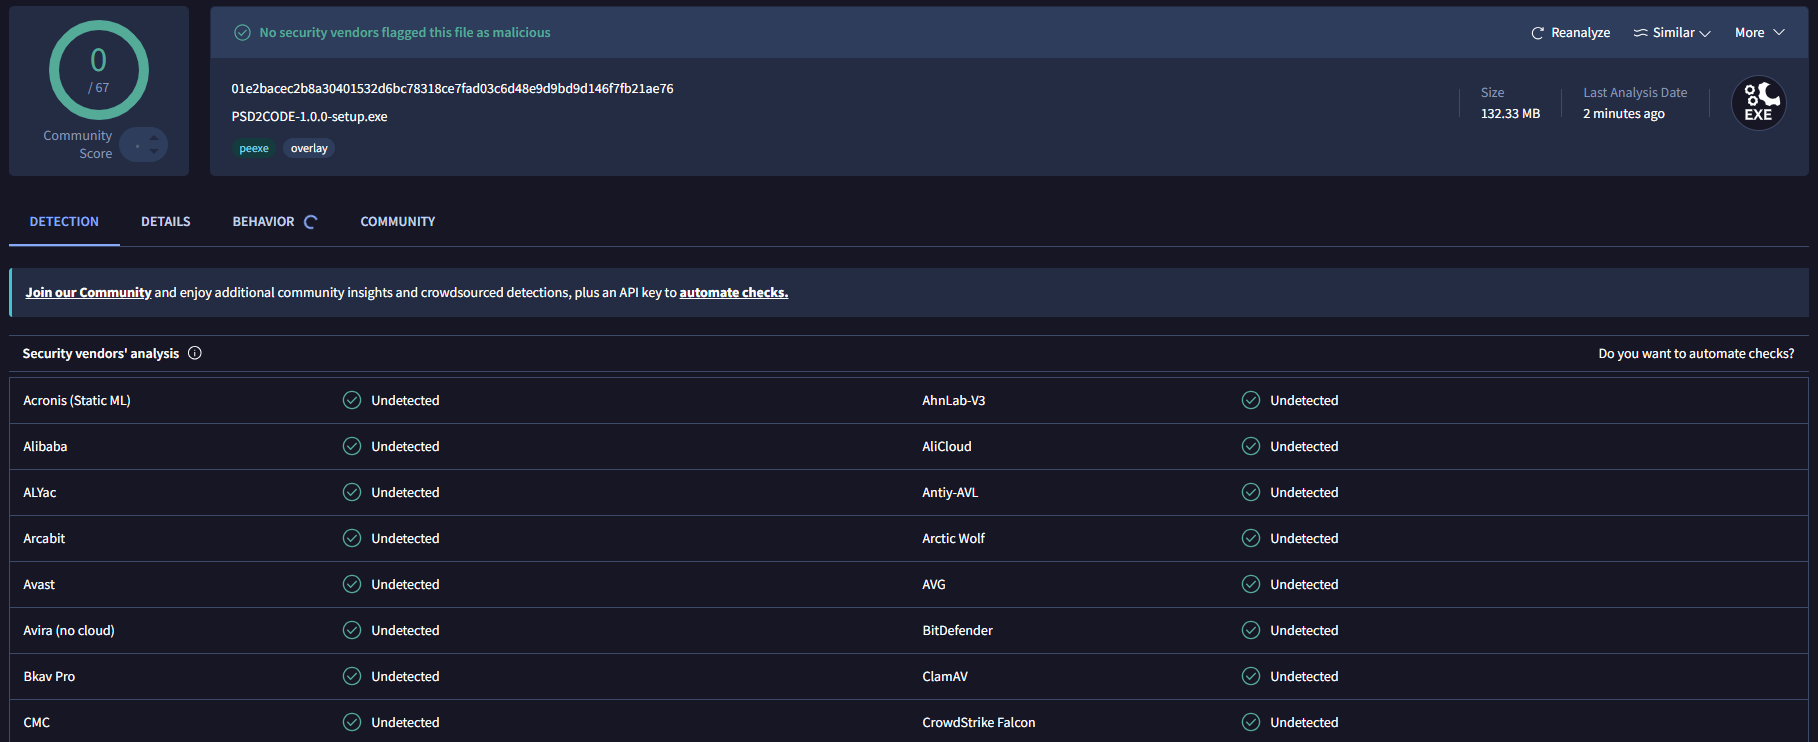
Task: Click the check icon for CMC
Action: click(x=352, y=722)
